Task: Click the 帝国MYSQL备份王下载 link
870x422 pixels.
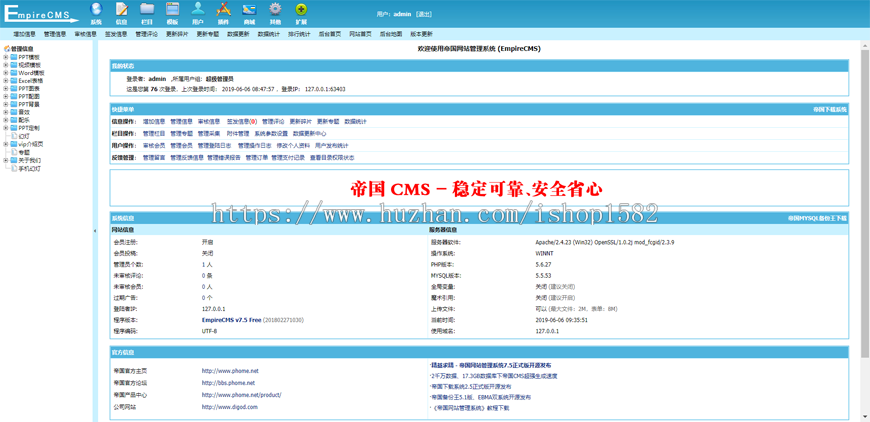Action: 817,218
